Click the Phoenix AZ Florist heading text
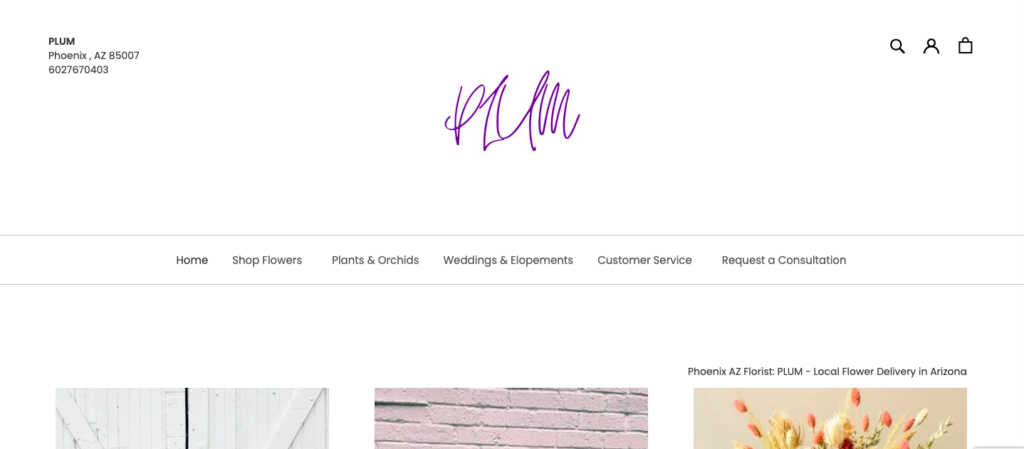This screenshot has height=449, width=1024. (x=827, y=371)
